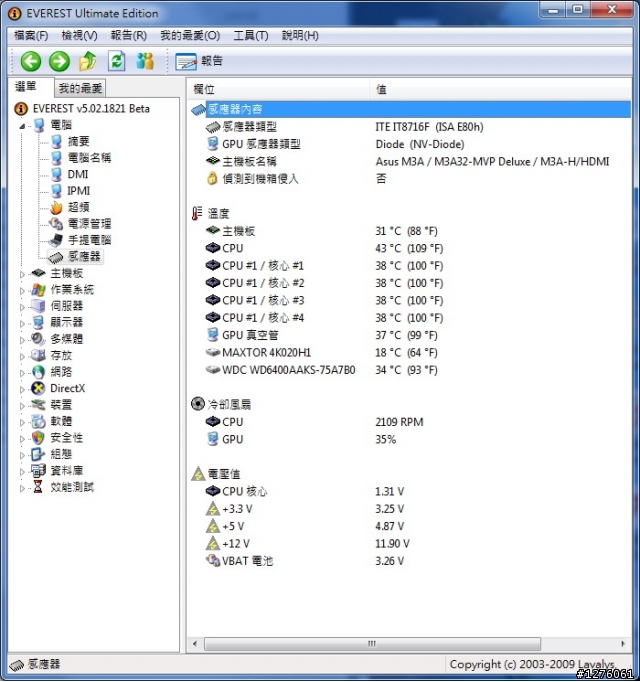Select the 手提電腦 tree item
This screenshot has height=682, width=640.
(x=89, y=240)
